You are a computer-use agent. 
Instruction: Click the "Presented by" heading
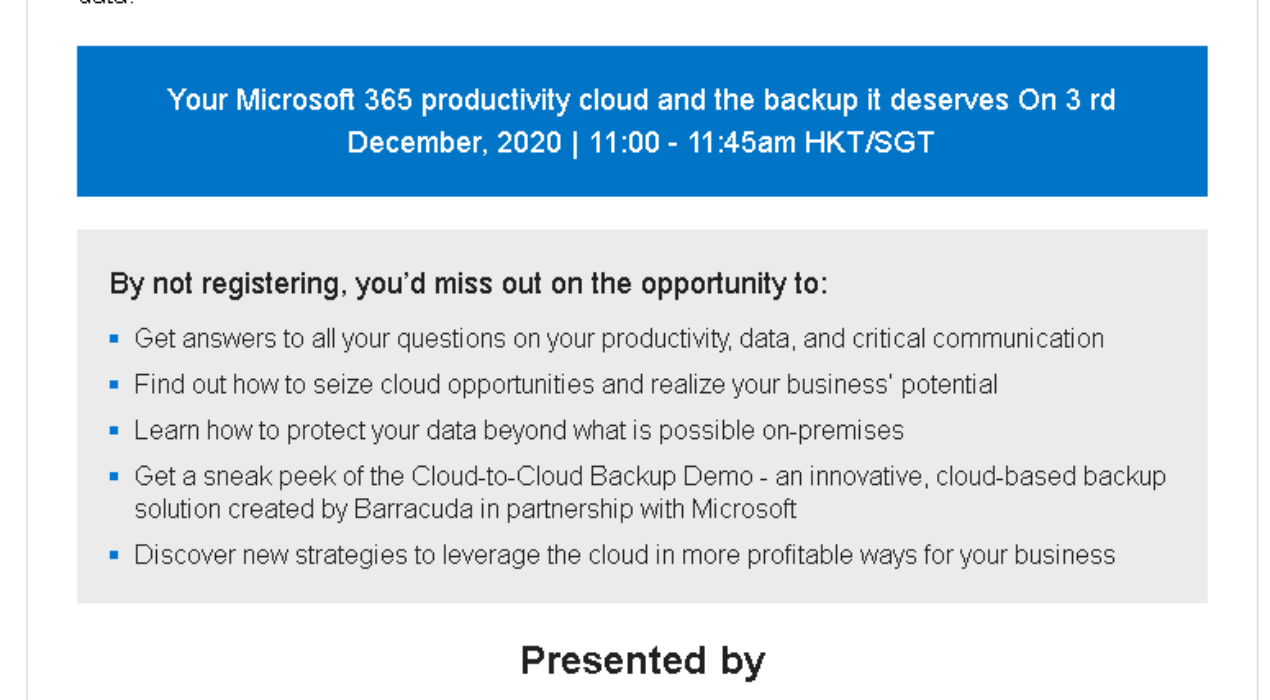pos(642,661)
